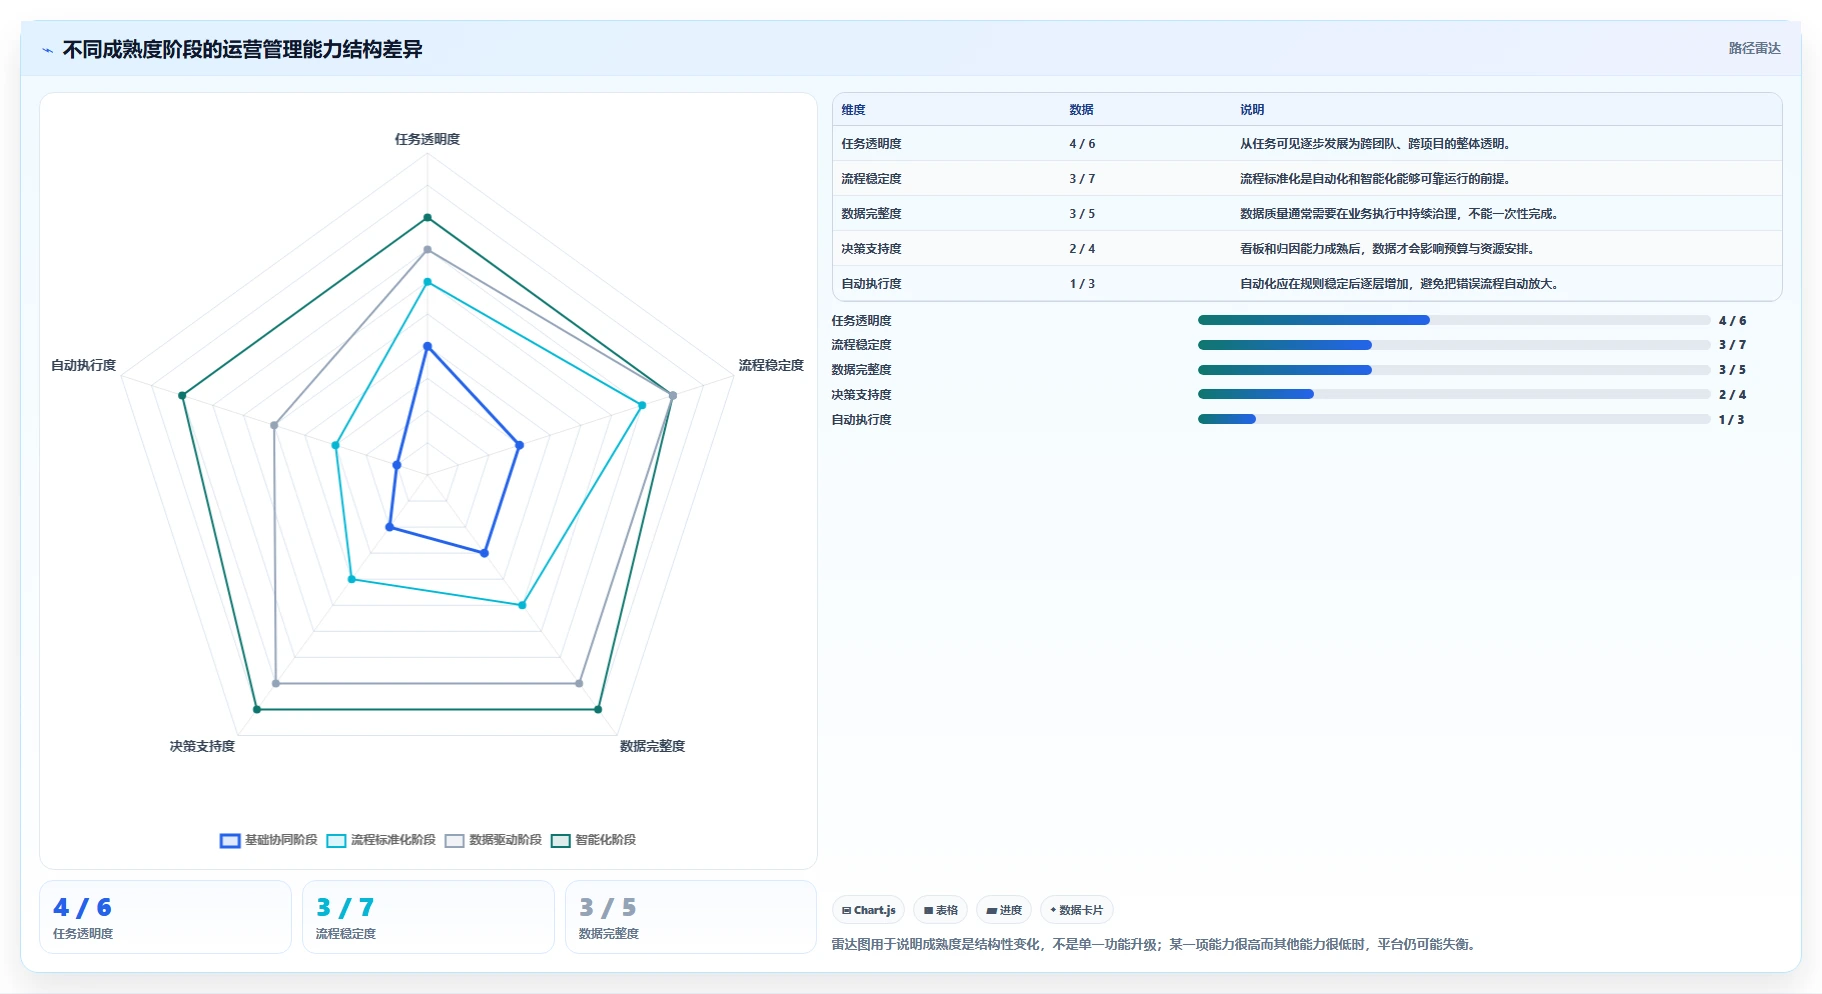The image size is (1822, 994).
Task: Click the 任务透明度 label in progress list
Action: point(861,321)
